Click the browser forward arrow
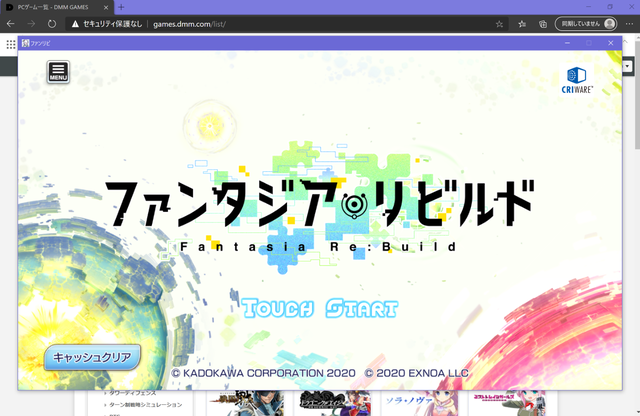 [31, 24]
